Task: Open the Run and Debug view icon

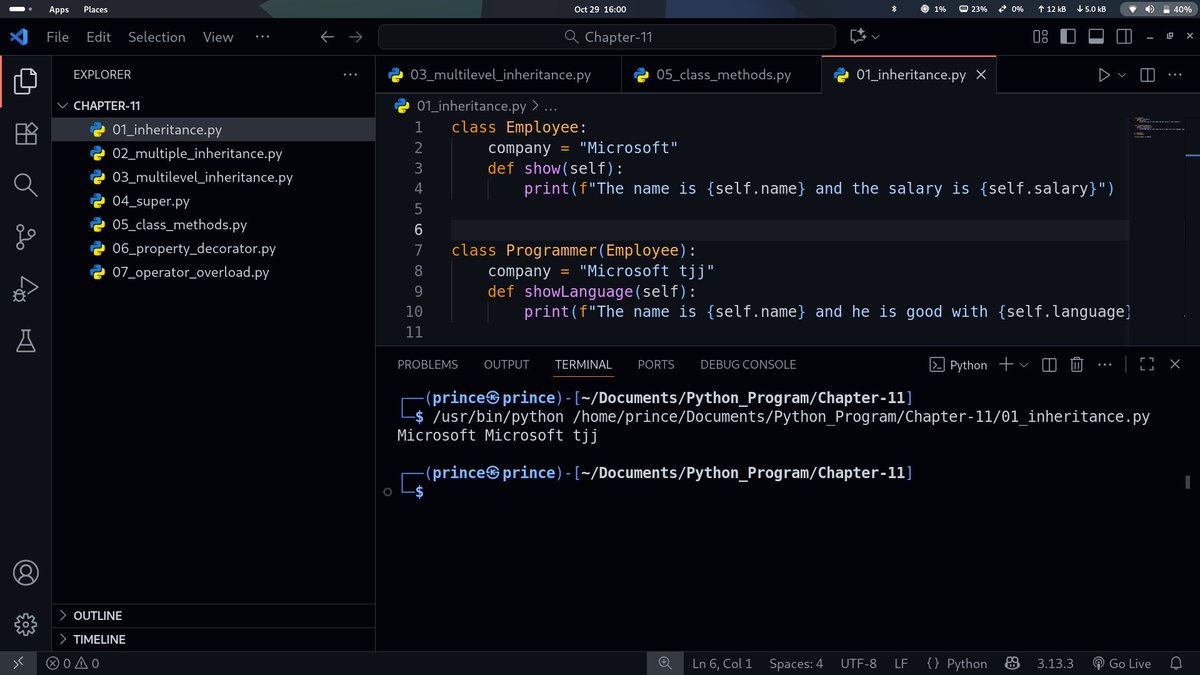Action: click(26, 289)
